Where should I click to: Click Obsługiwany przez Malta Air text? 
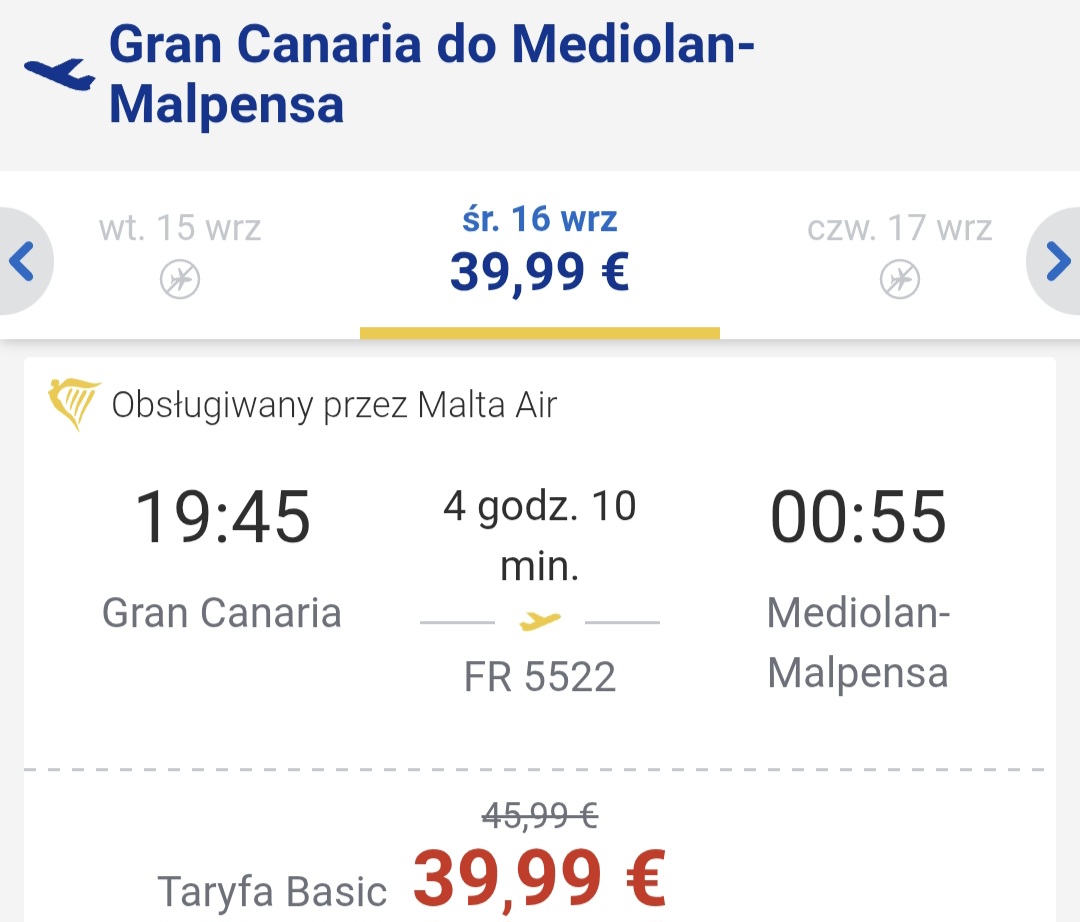(x=334, y=405)
